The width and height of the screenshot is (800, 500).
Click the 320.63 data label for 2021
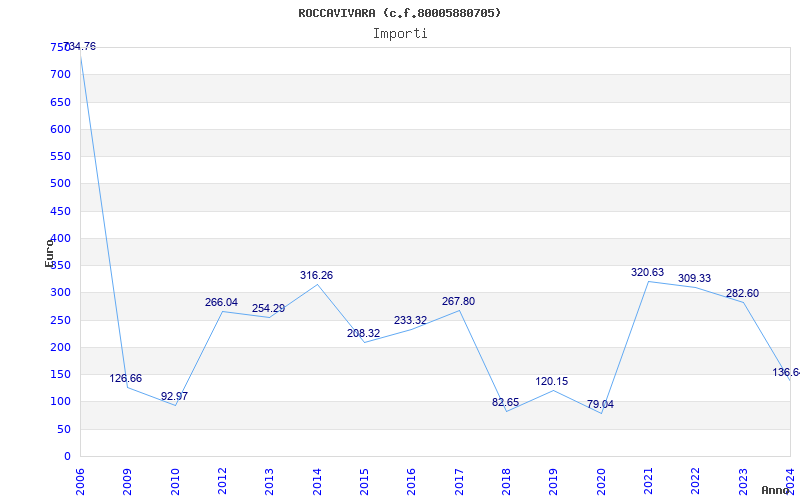tap(647, 273)
